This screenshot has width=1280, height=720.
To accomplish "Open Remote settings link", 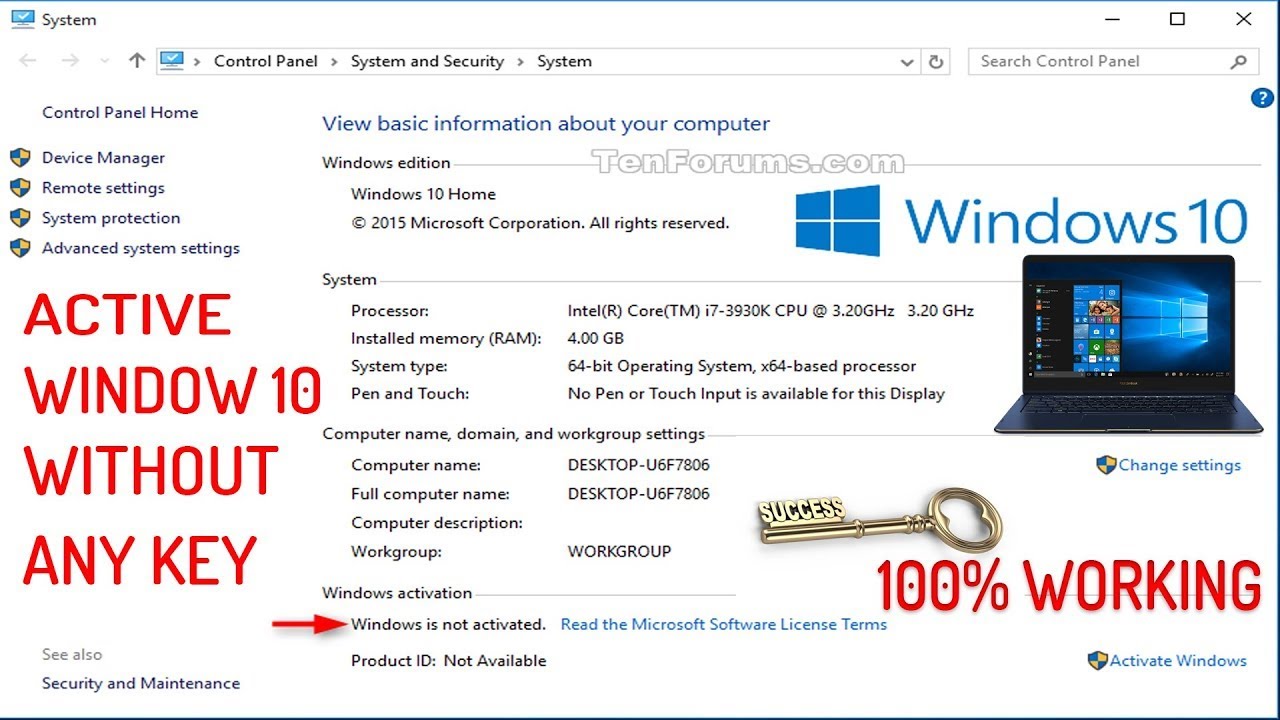I will tap(103, 187).
